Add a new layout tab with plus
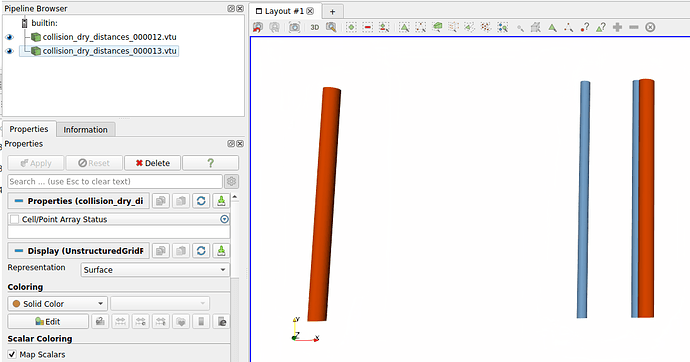The width and height of the screenshot is (690, 362). click(332, 11)
